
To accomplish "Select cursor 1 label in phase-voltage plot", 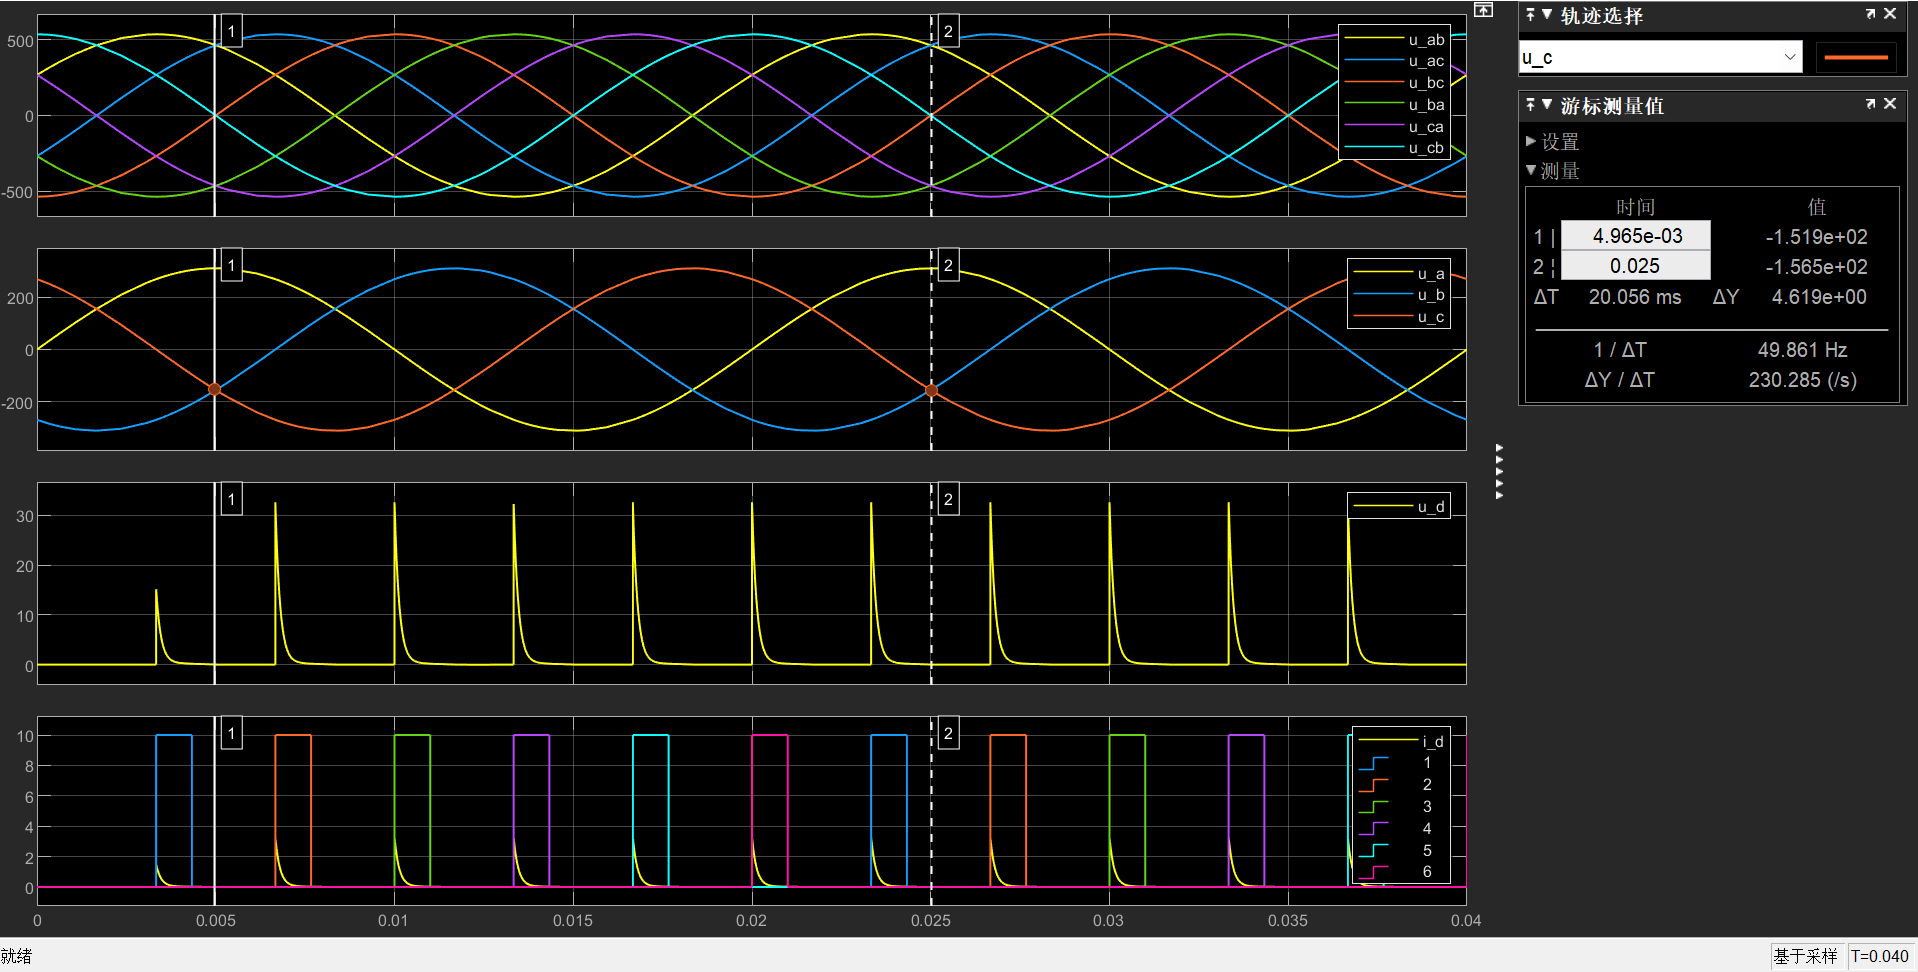I will tap(231, 265).
